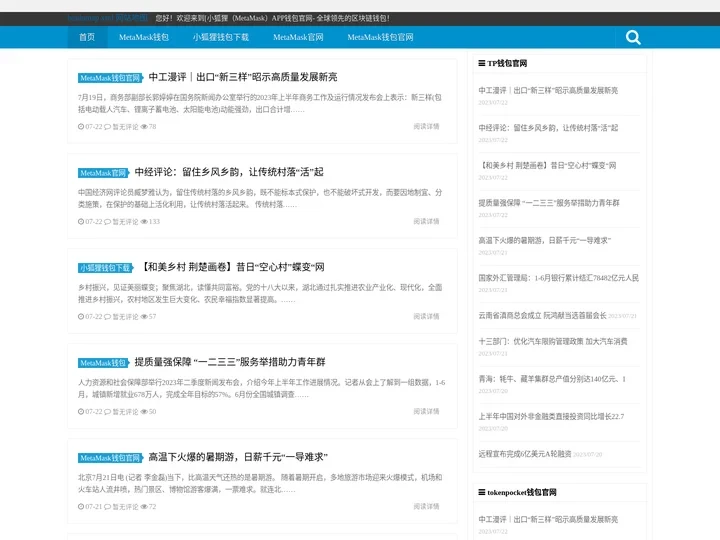Click summary text starting 人力资源和社会保障部
The image size is (720, 540).
tap(261, 388)
